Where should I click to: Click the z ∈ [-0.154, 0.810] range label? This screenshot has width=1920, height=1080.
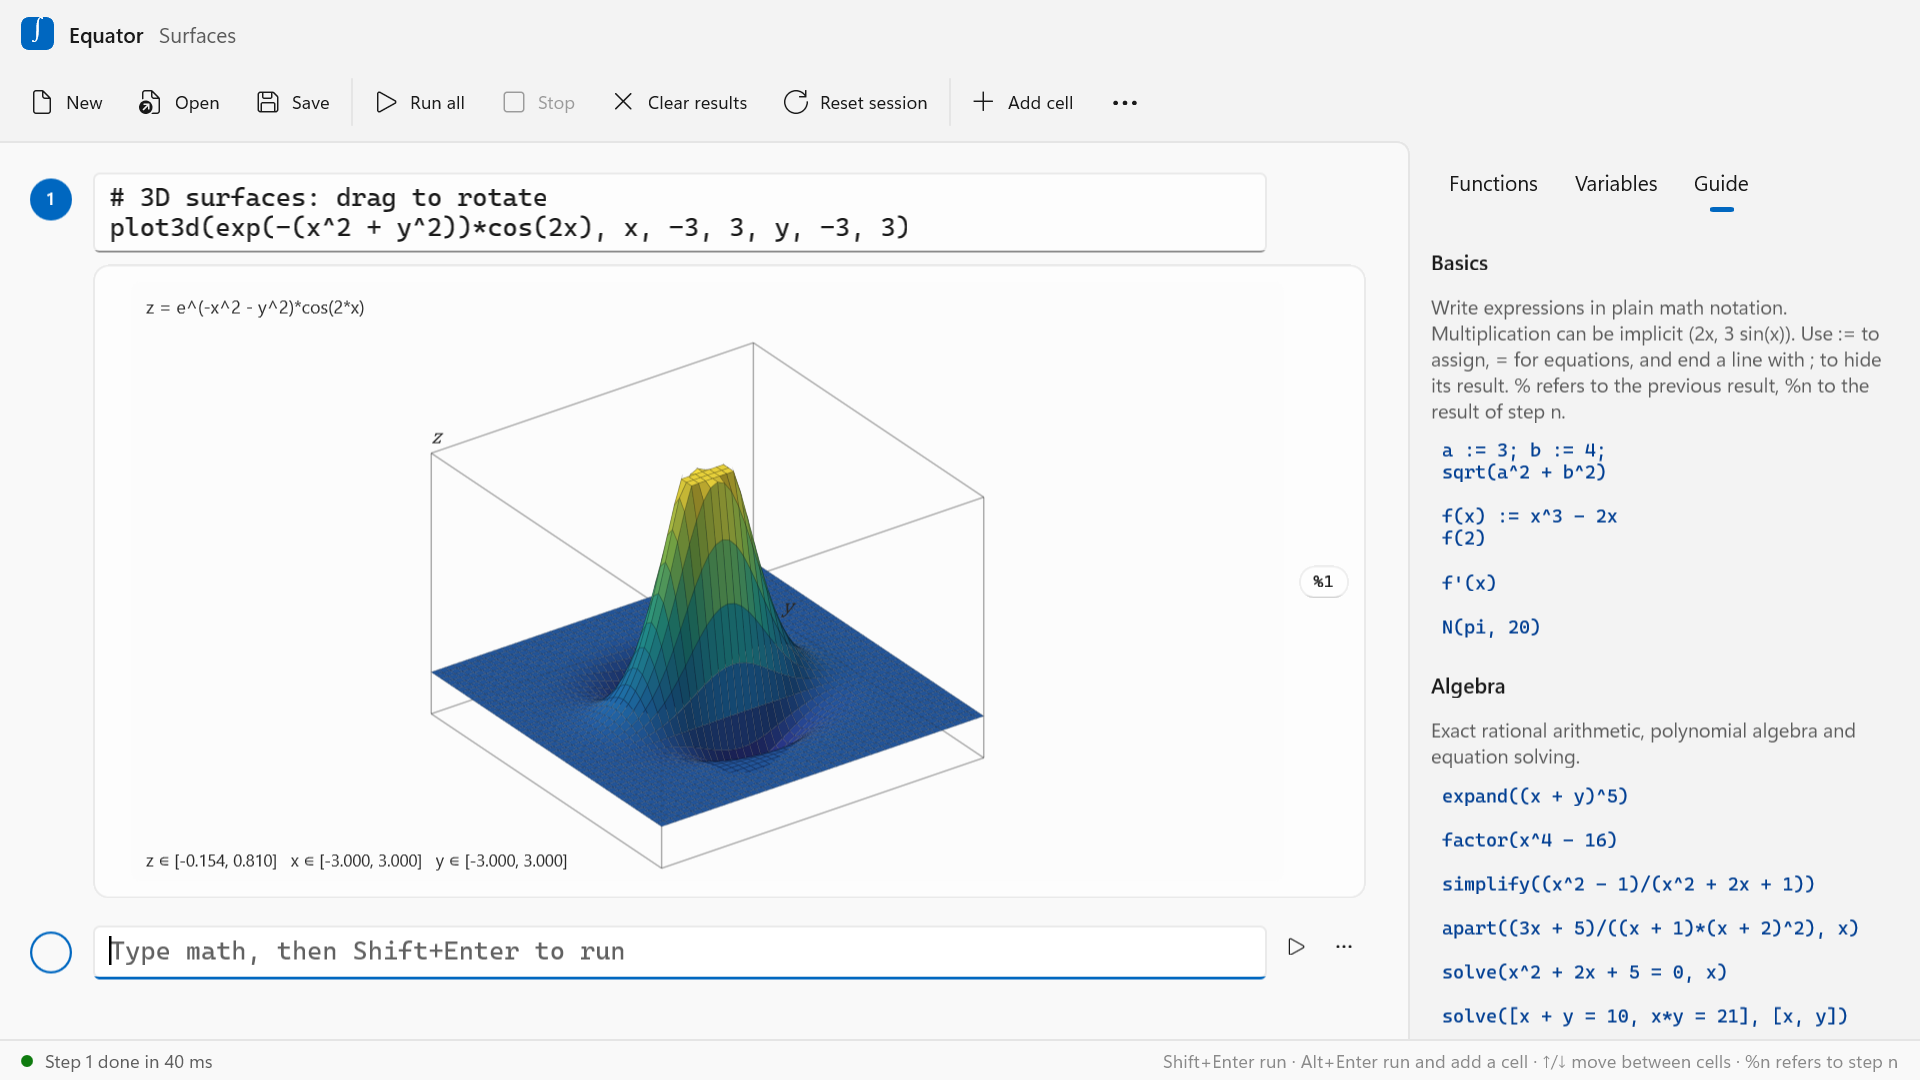point(211,861)
